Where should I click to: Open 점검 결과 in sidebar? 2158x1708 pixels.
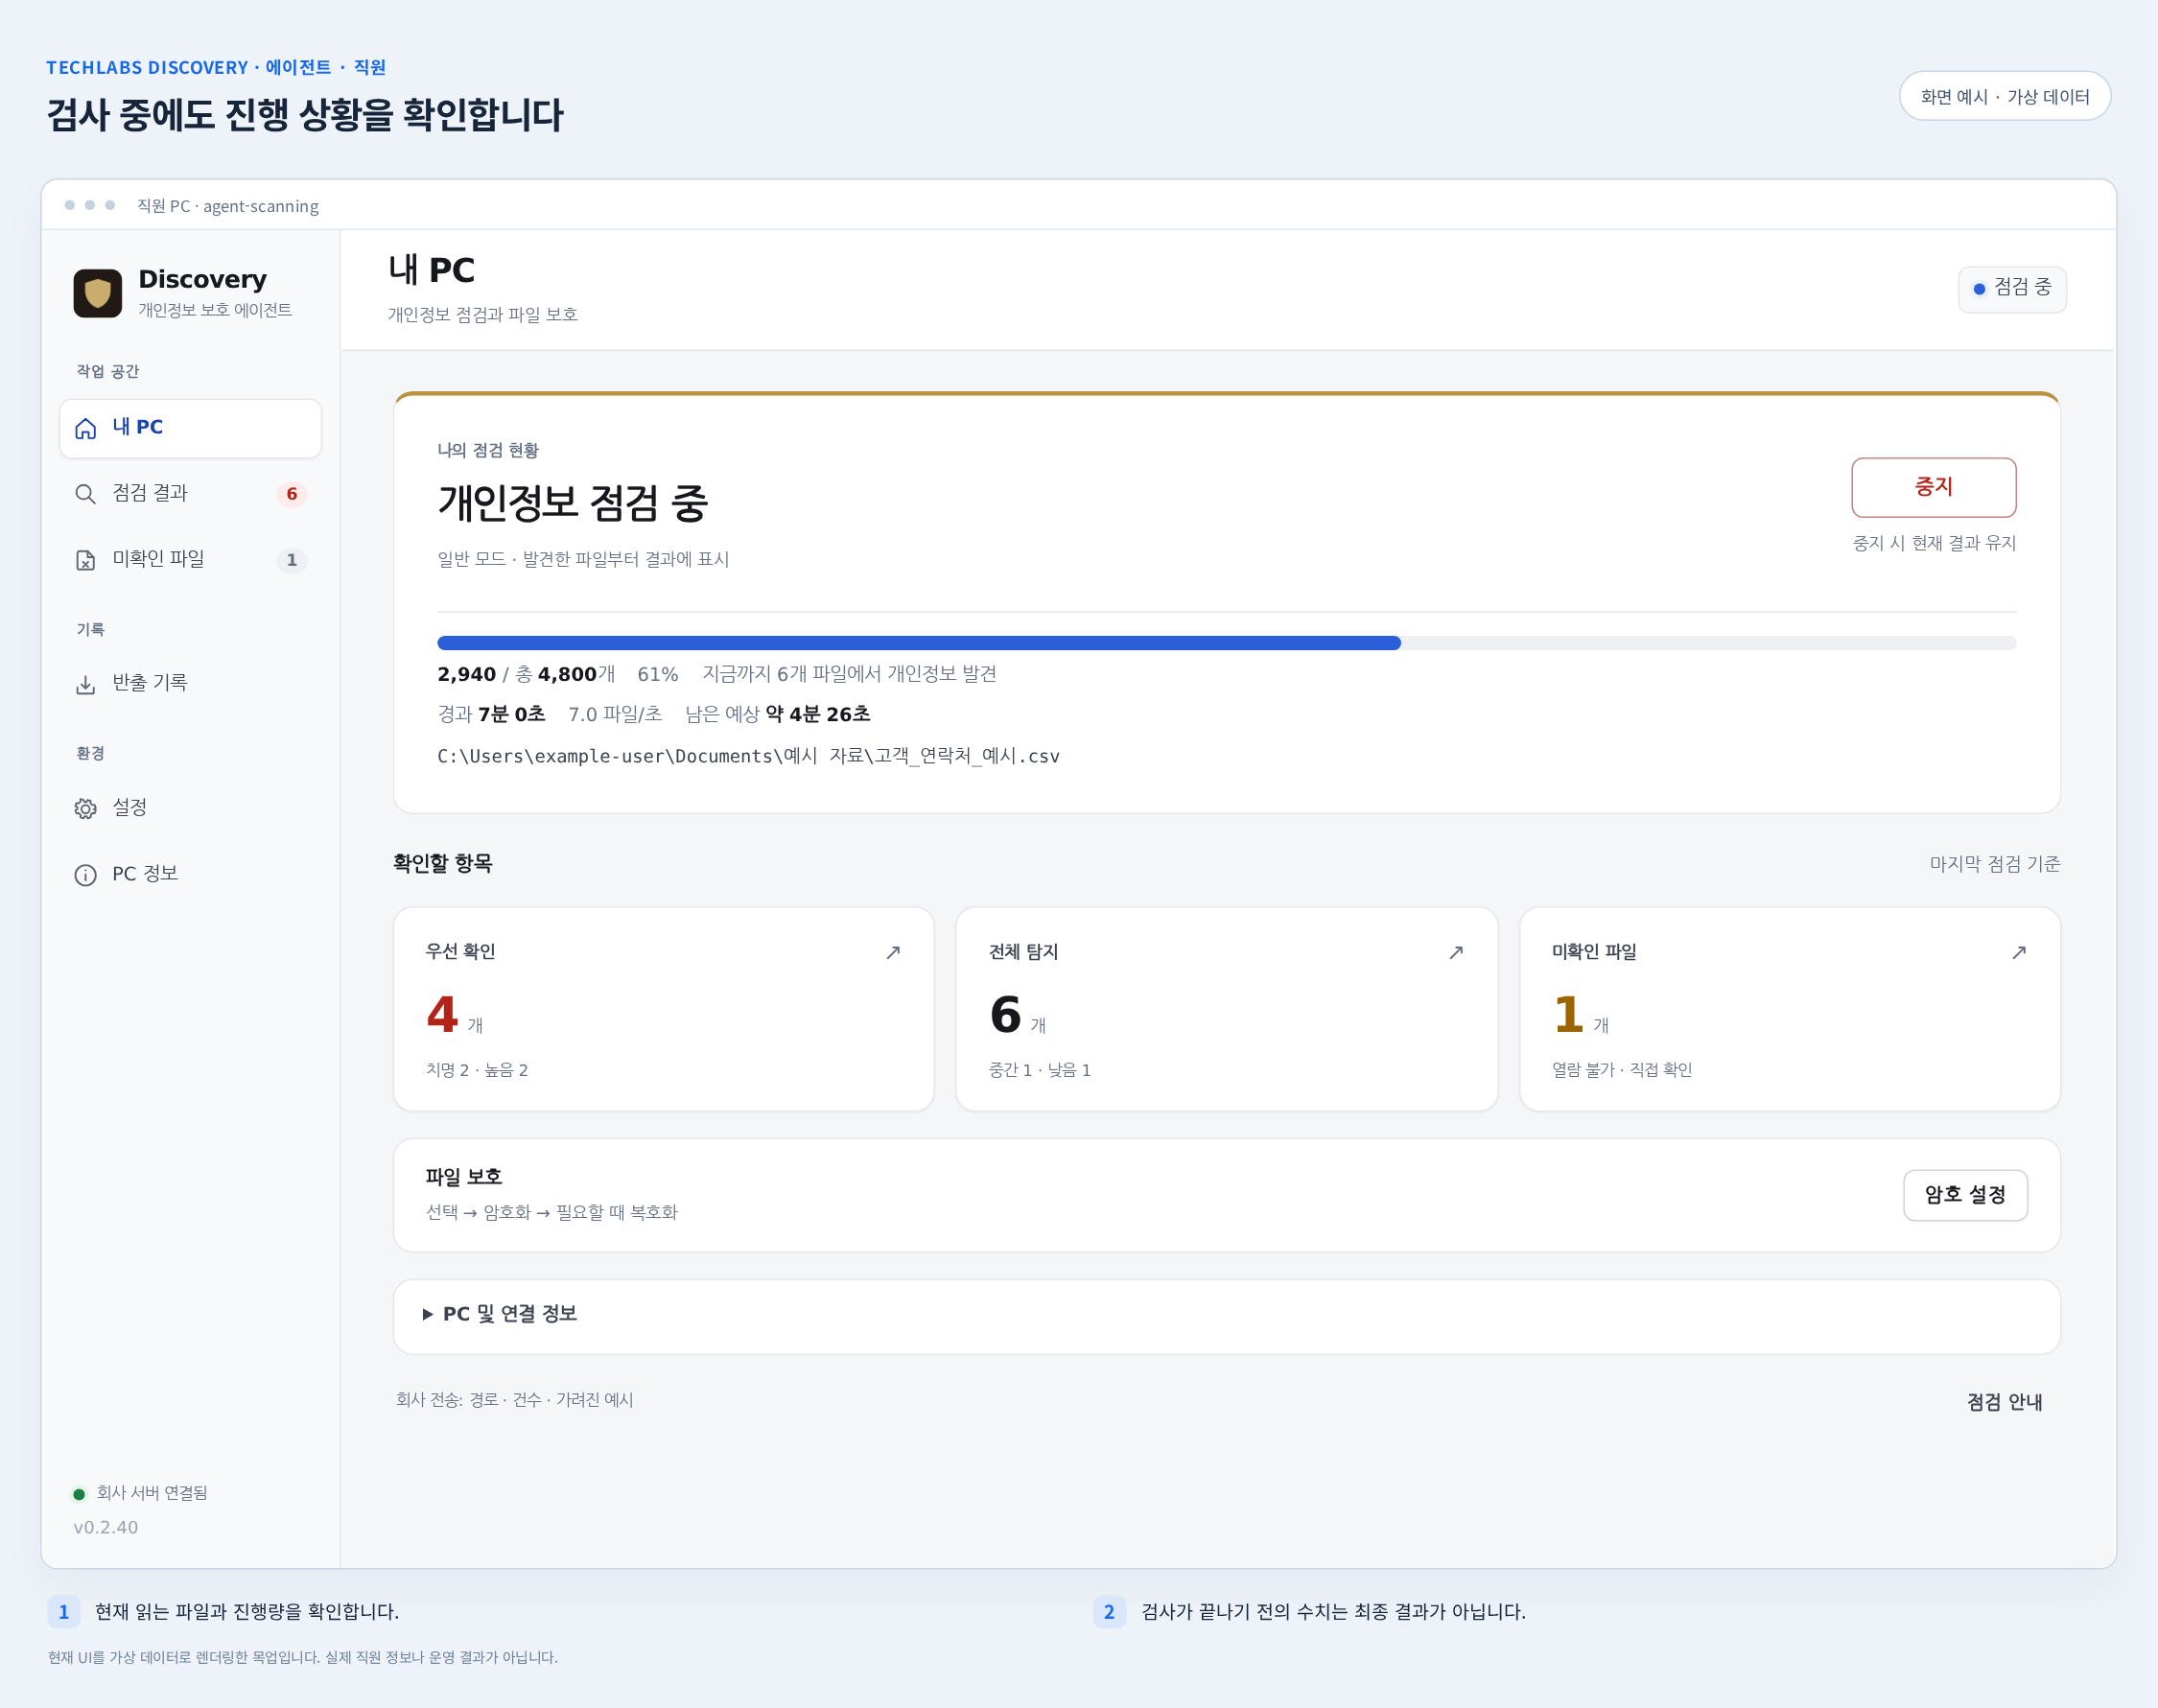pos(190,494)
